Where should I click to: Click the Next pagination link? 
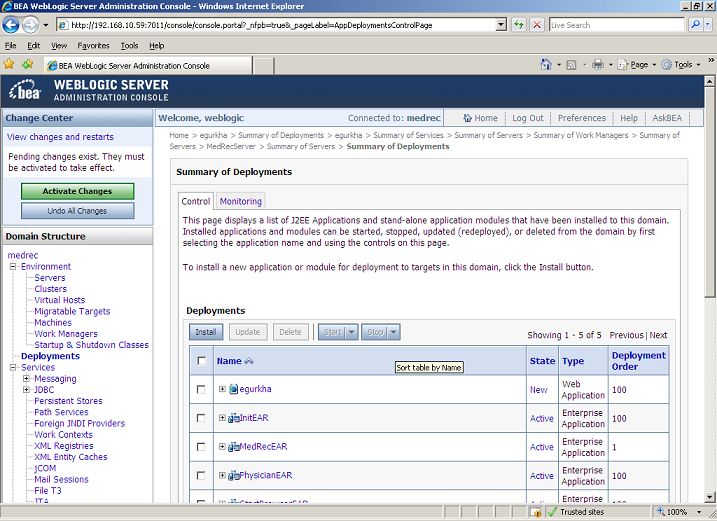(658, 335)
